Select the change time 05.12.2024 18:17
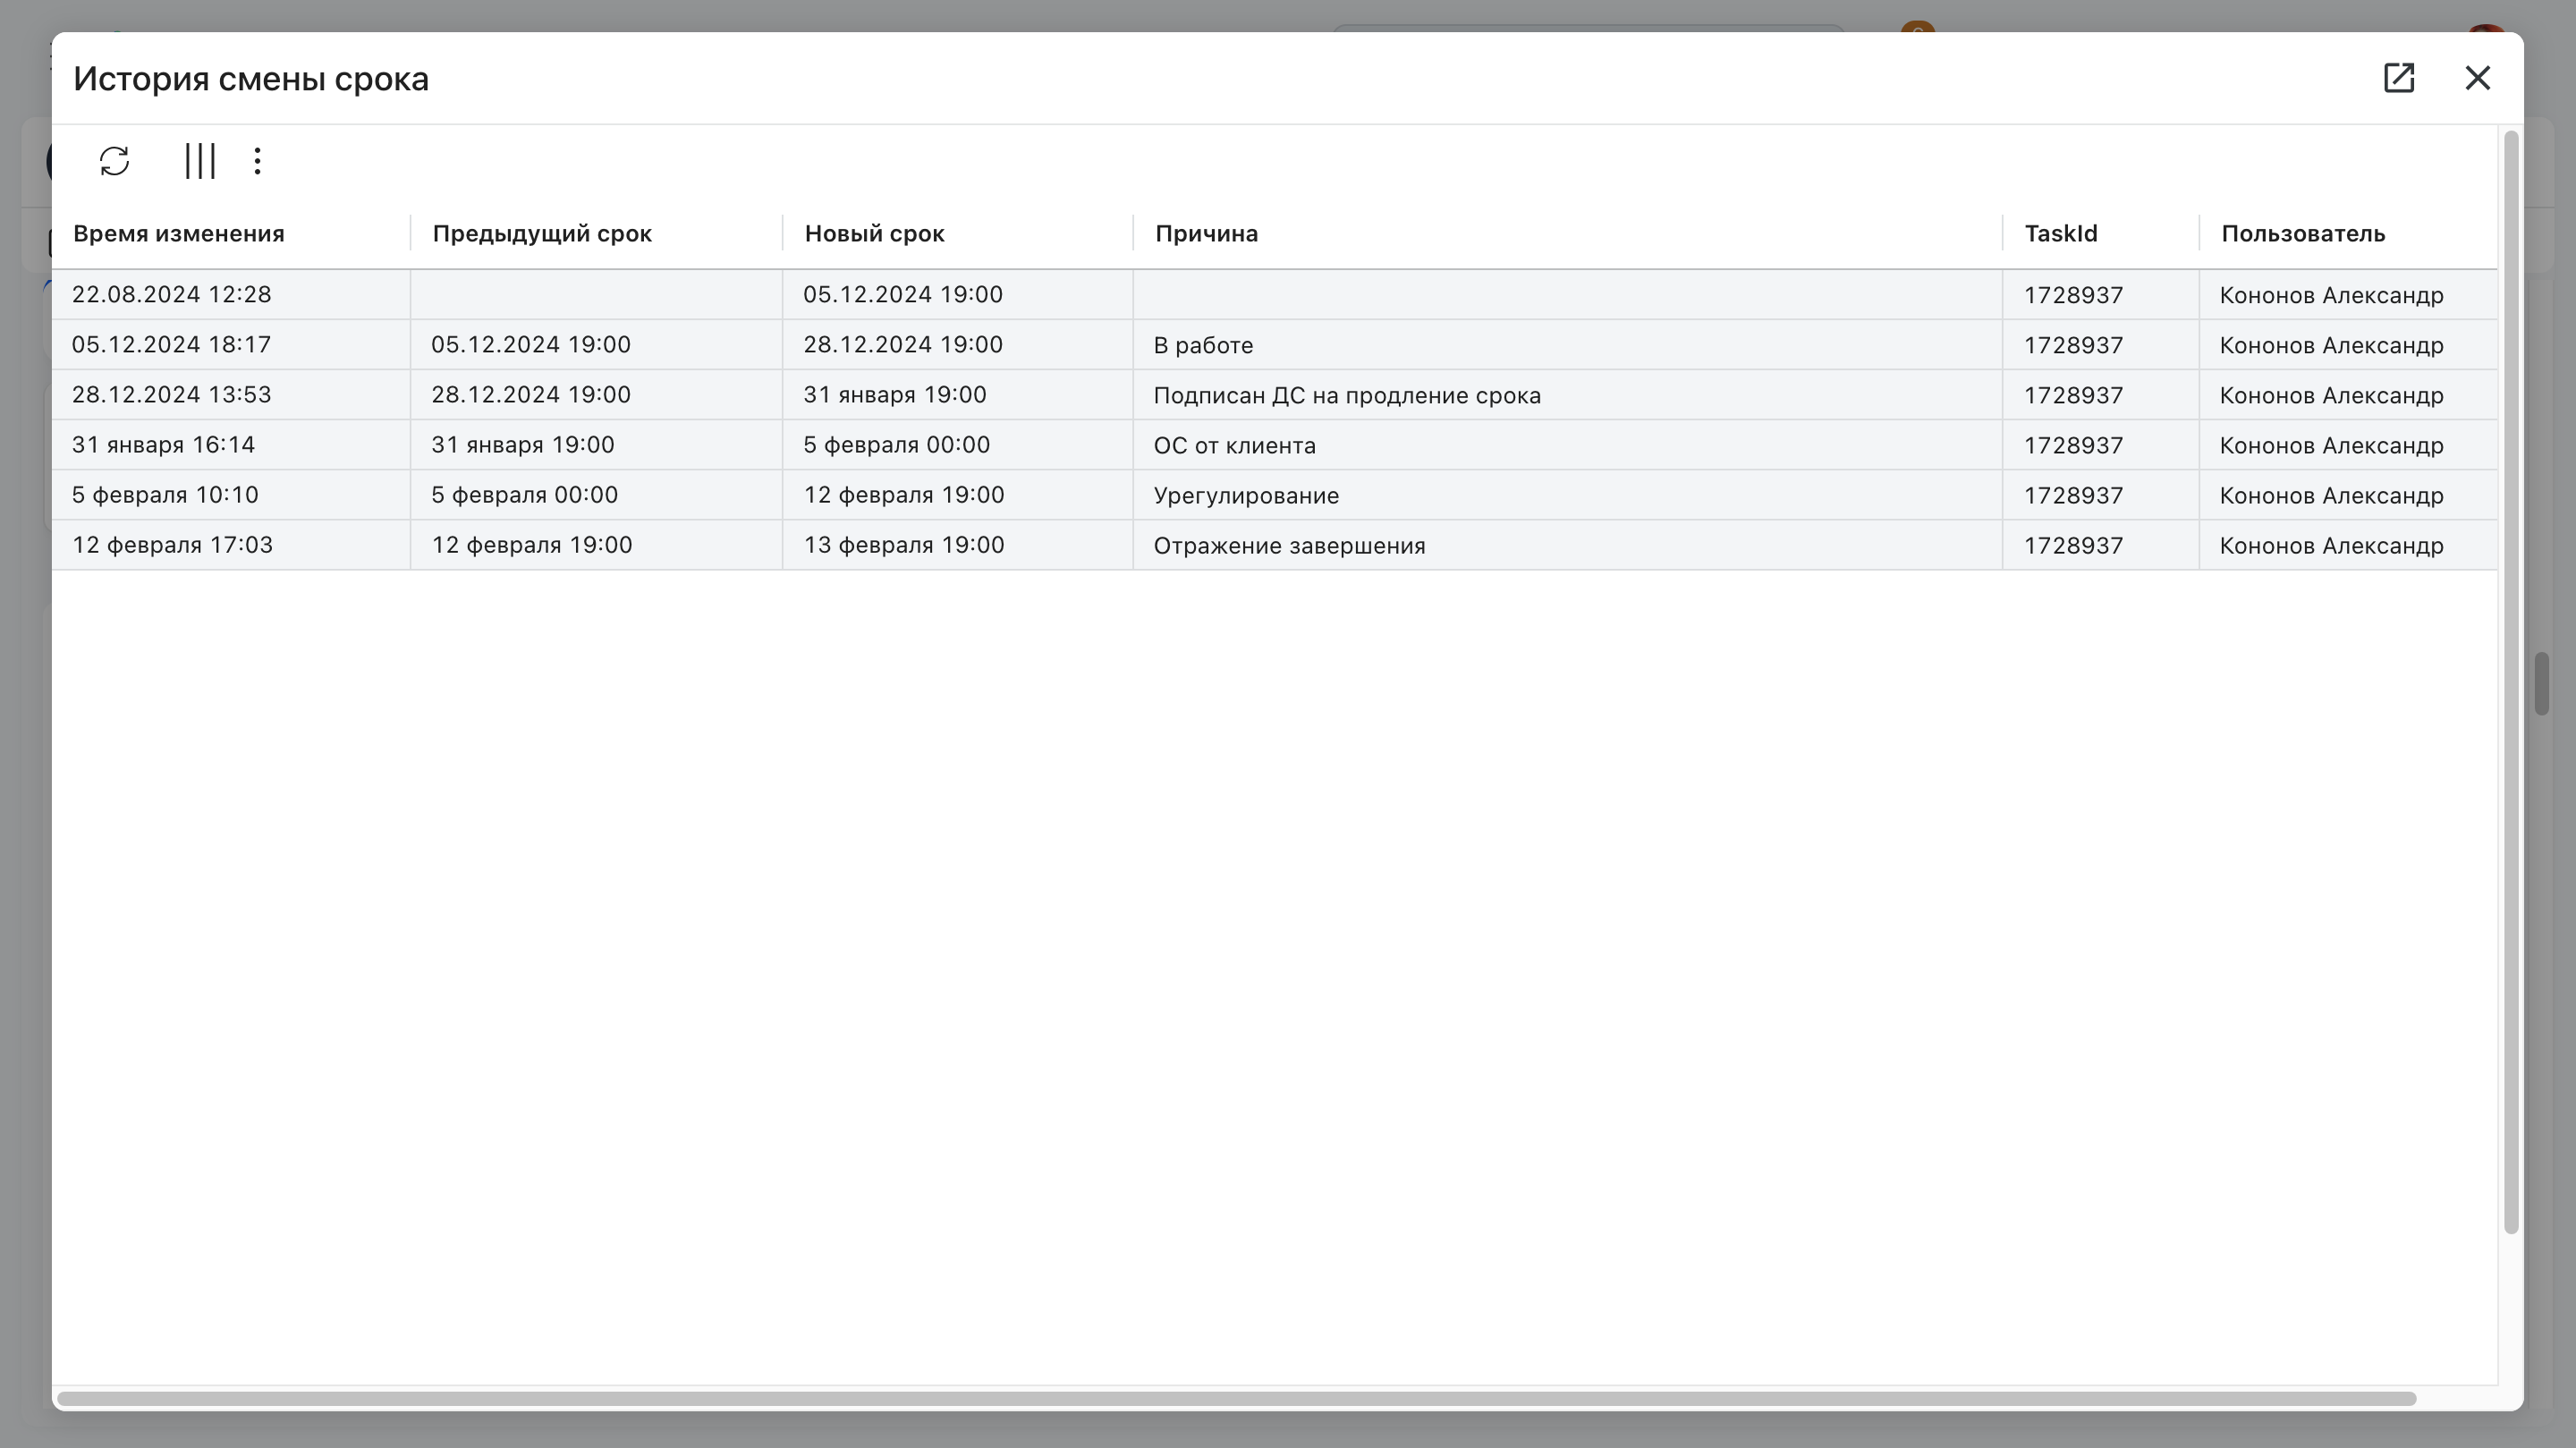 click(172, 345)
